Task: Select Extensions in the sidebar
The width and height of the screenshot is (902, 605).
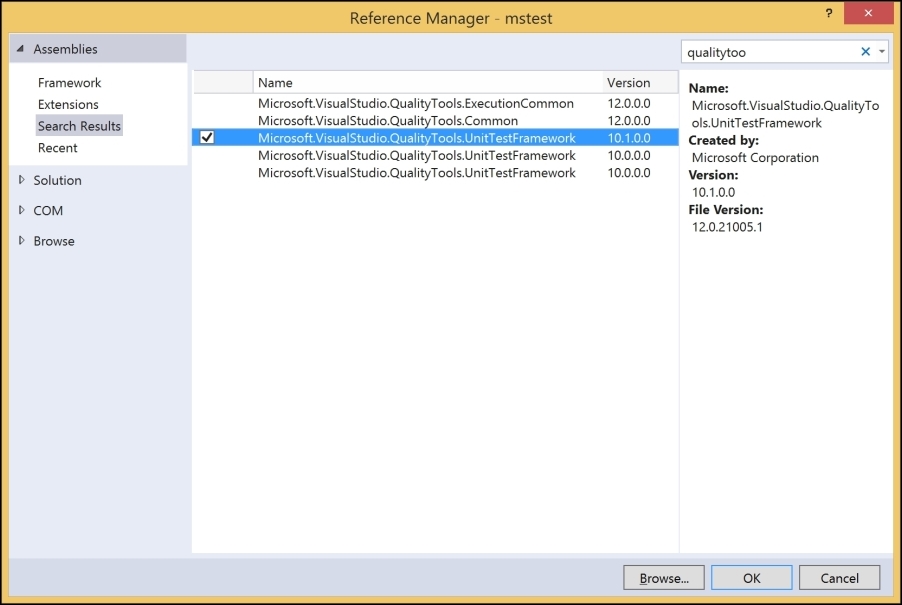Action: tap(68, 104)
